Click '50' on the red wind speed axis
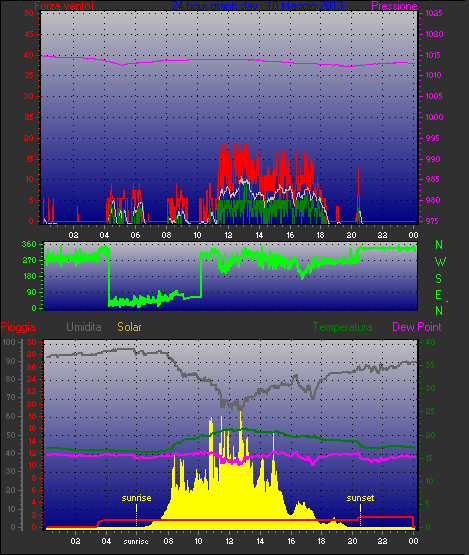This screenshot has width=469, height=555. click(x=29, y=13)
